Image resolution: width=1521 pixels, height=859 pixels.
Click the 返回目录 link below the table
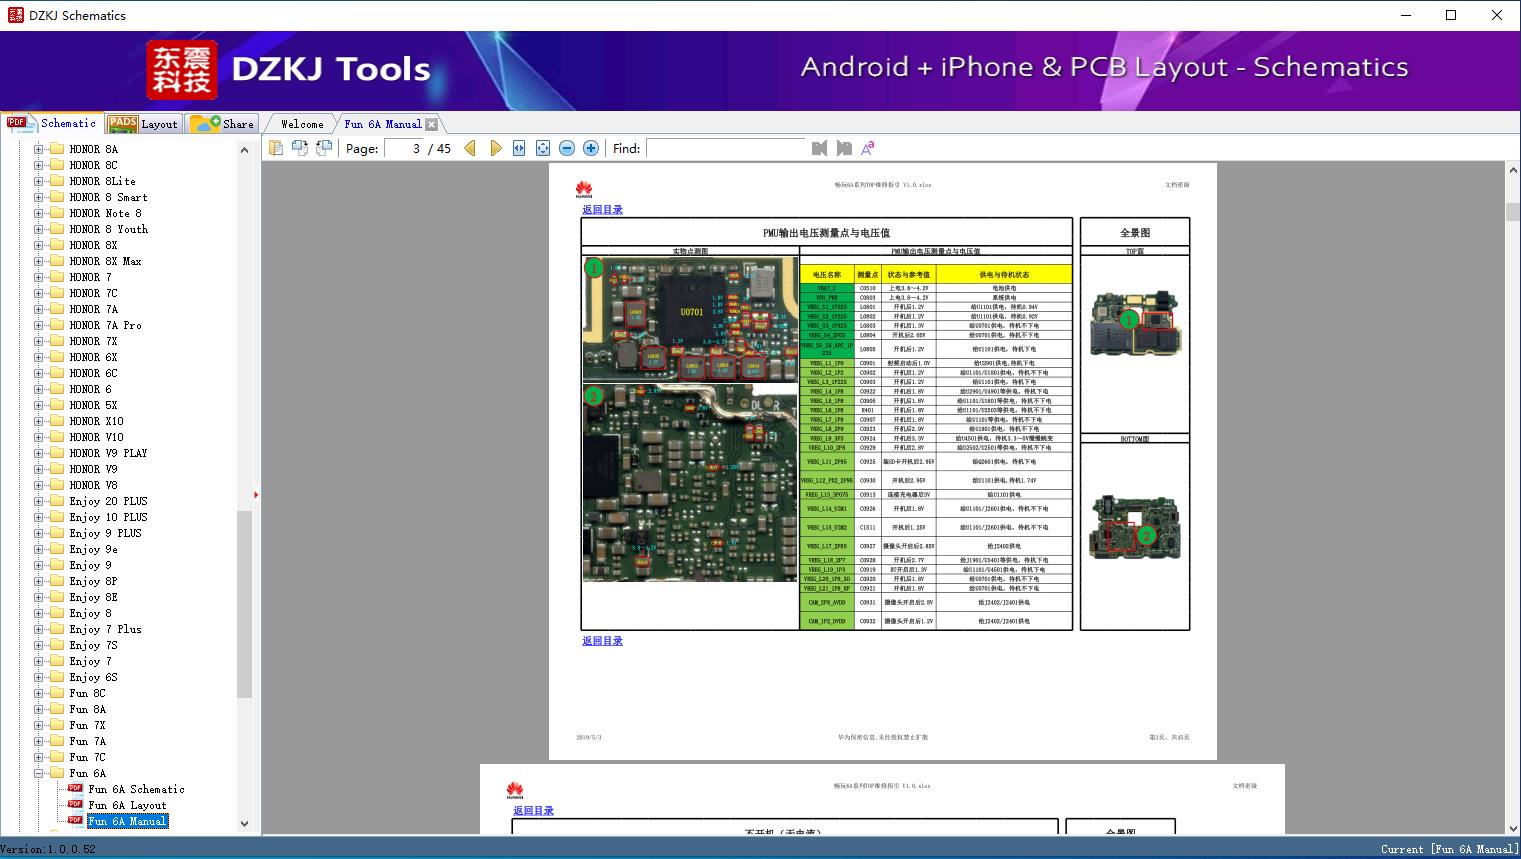pyautogui.click(x=602, y=641)
